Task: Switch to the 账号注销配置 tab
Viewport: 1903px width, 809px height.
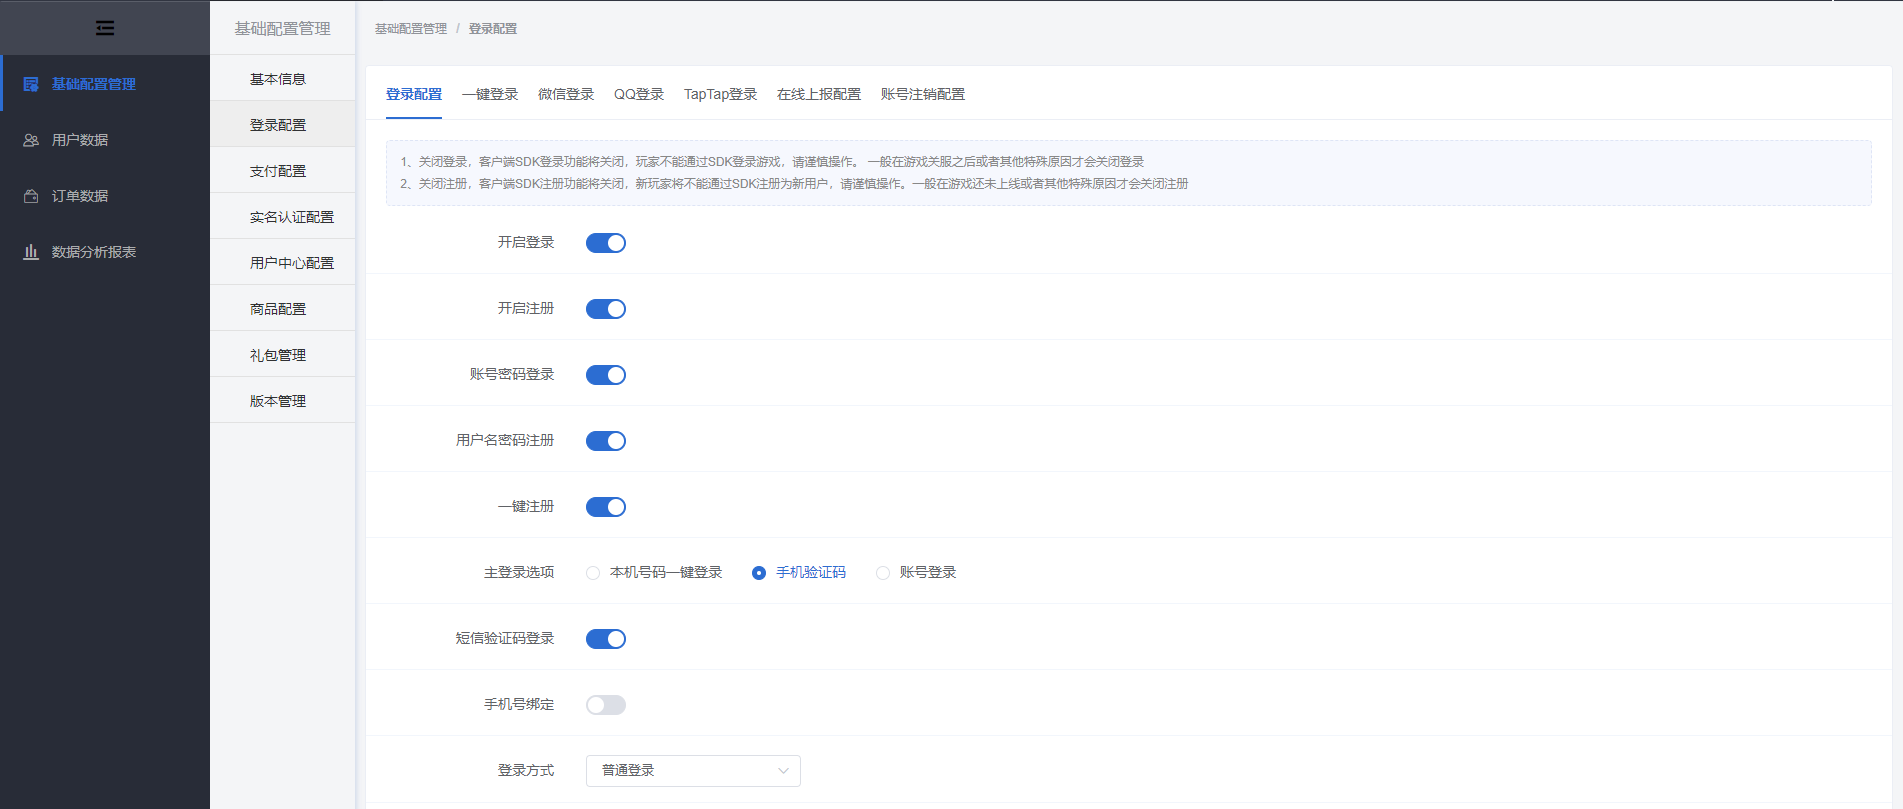Action: pos(923,94)
